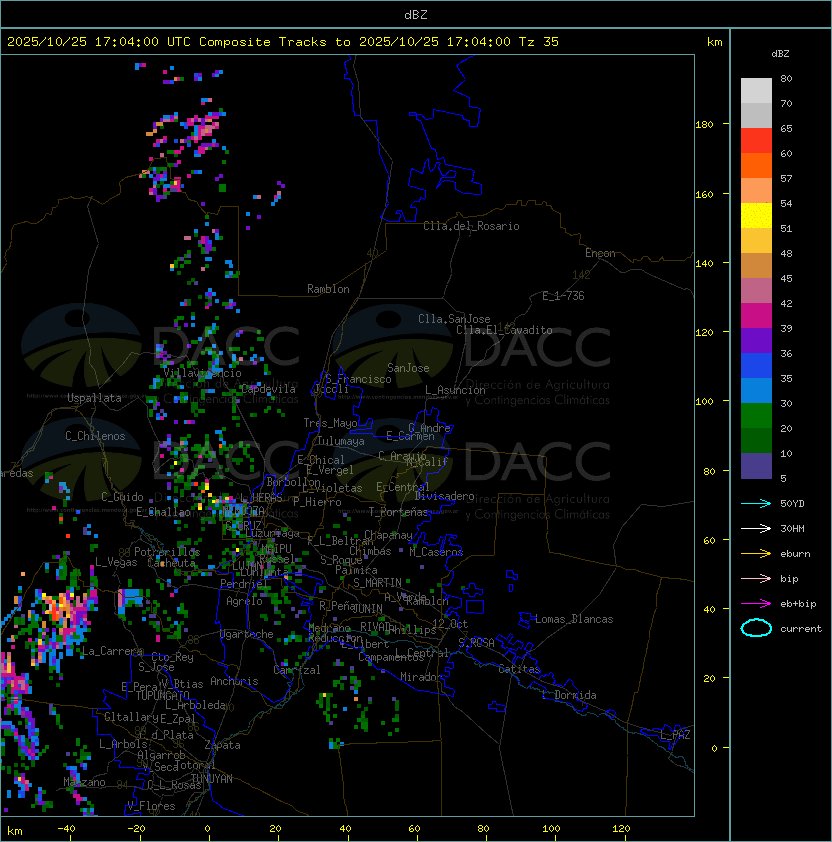
Task: Pick the purple swatch between 39 and 36 dBZ
Action: [x=756, y=340]
